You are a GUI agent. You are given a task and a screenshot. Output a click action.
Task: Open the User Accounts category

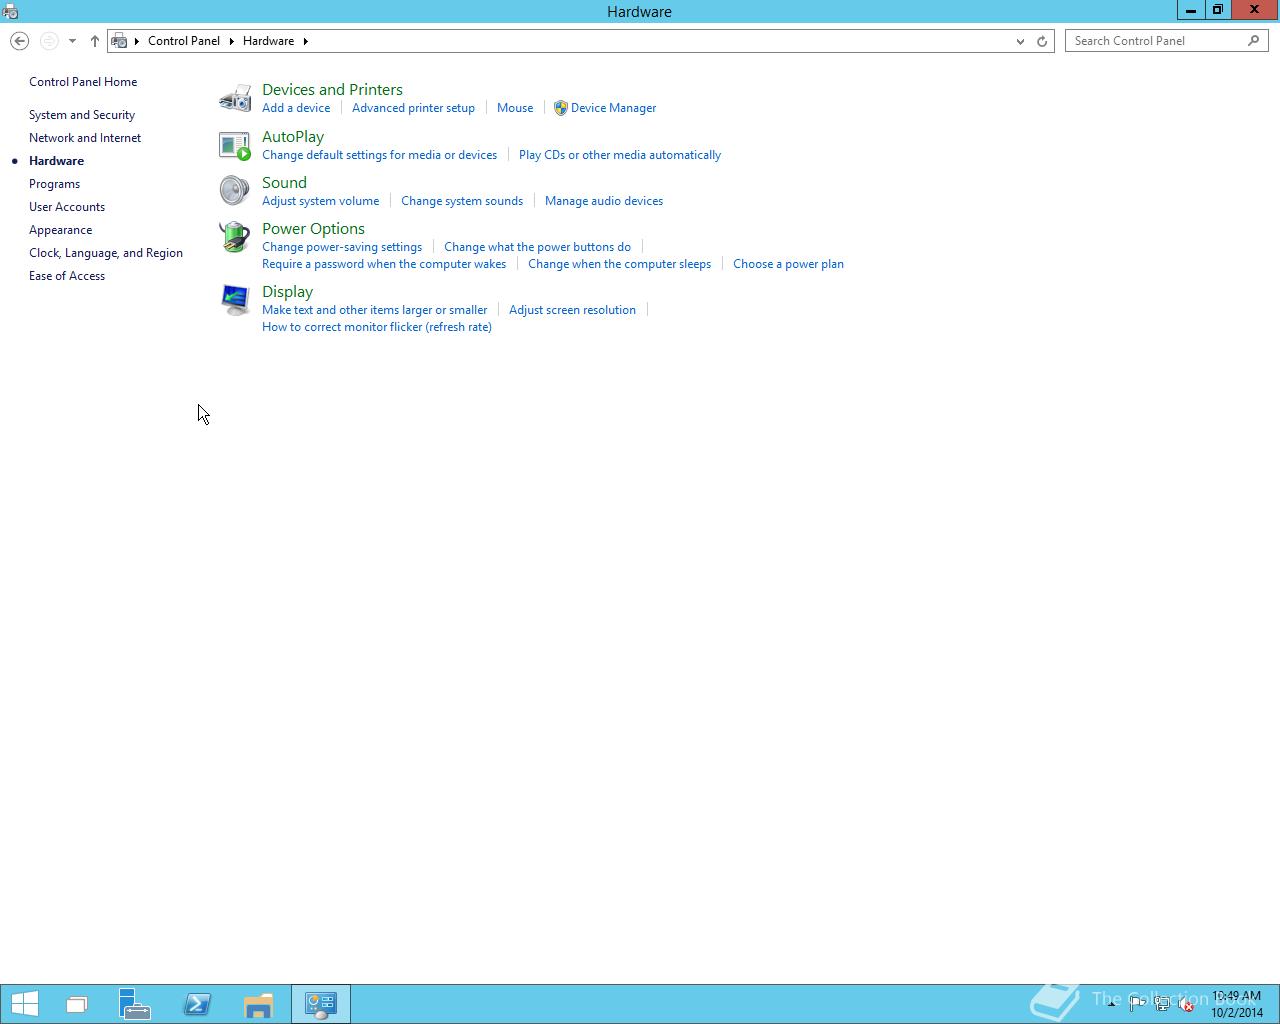[67, 207]
